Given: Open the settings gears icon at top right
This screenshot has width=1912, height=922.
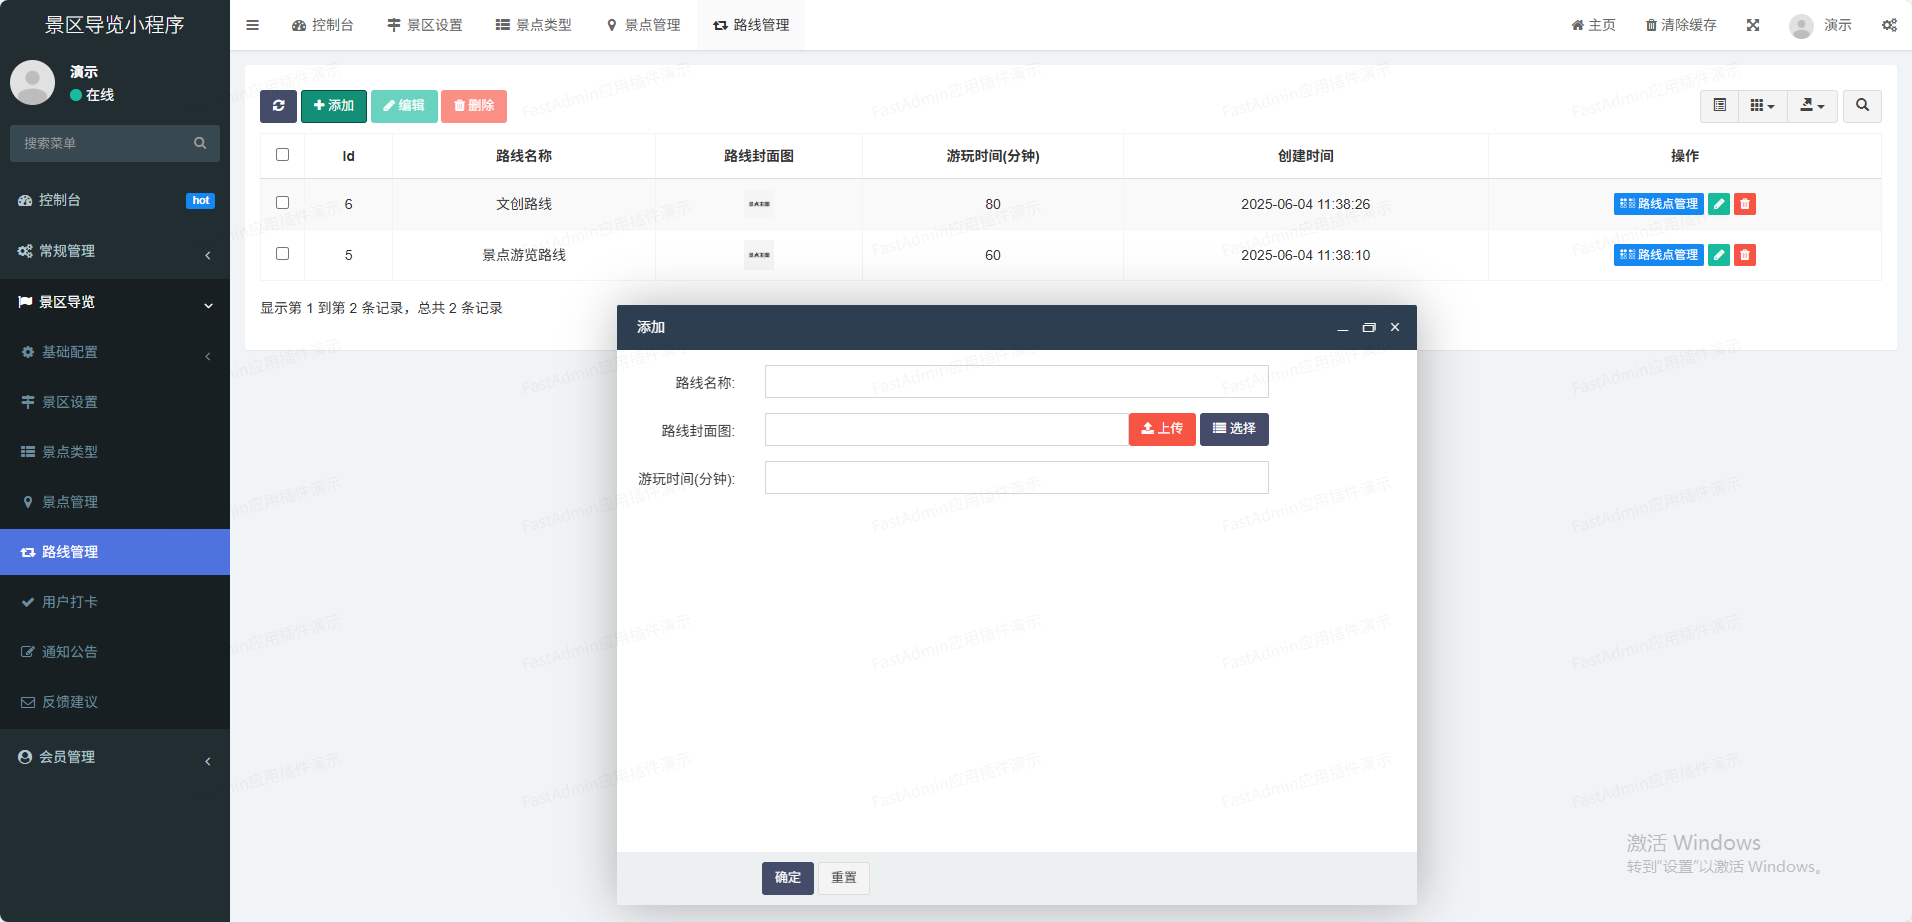Looking at the screenshot, I should [1889, 25].
